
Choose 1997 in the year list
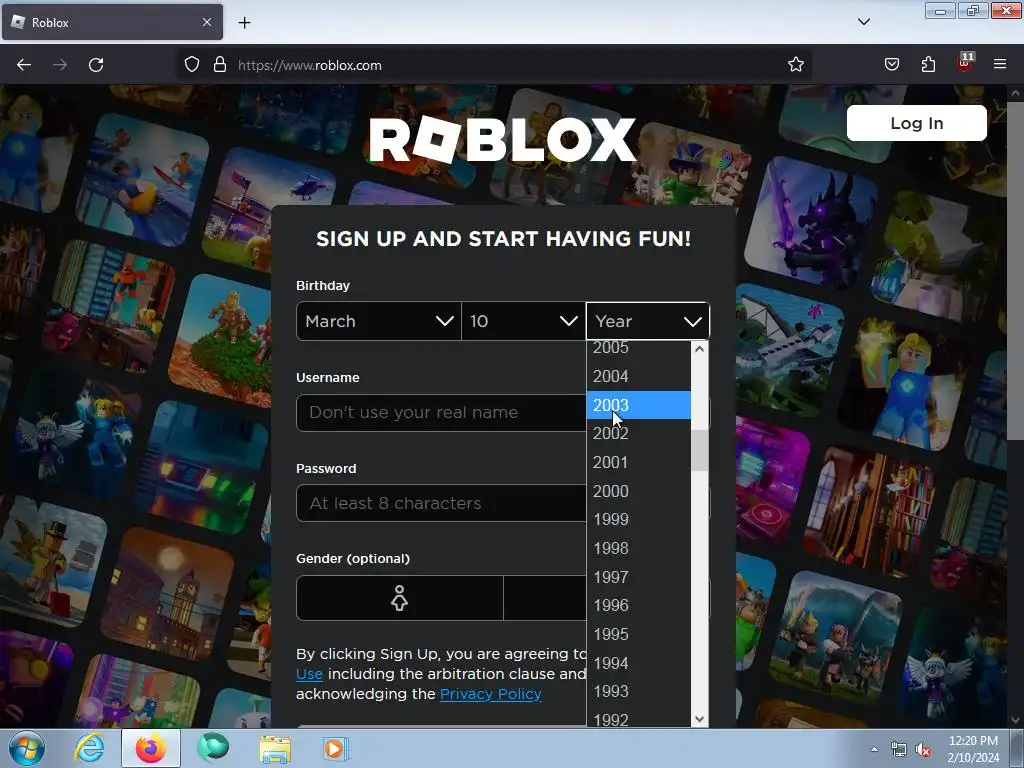click(x=639, y=577)
